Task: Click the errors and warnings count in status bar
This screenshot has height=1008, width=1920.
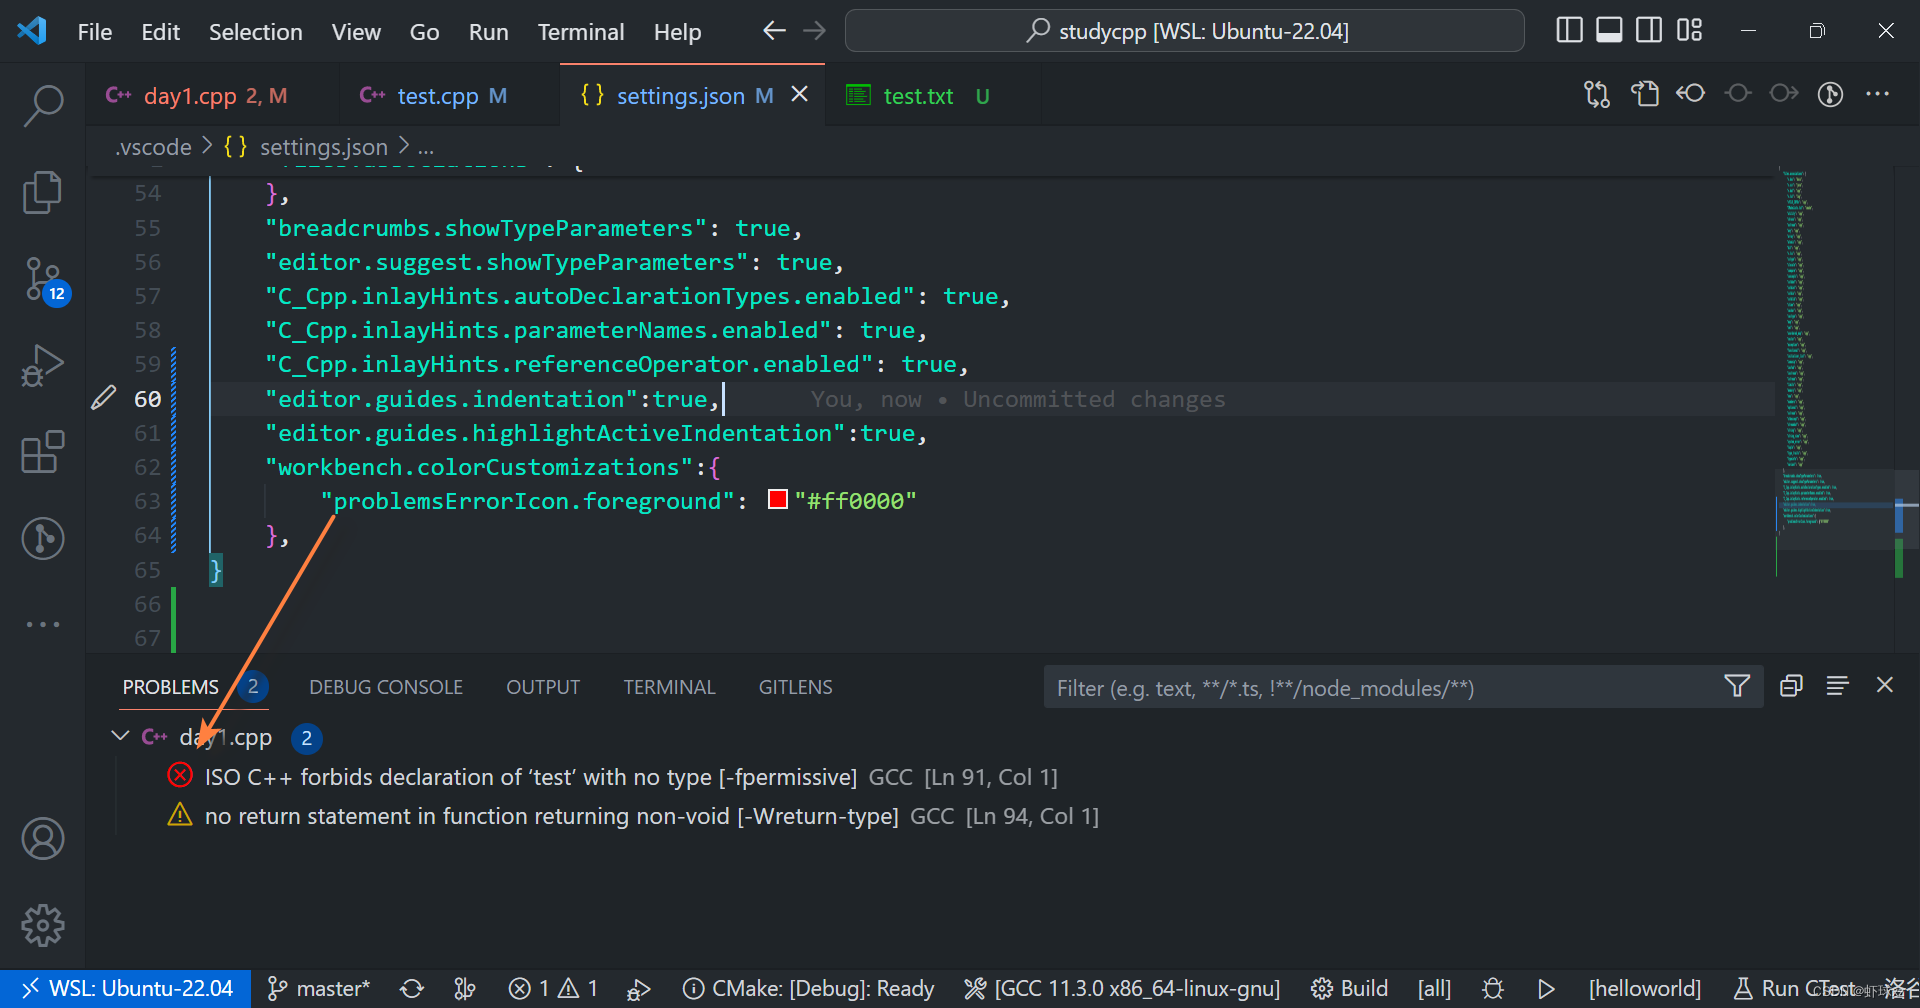Action: [553, 989]
